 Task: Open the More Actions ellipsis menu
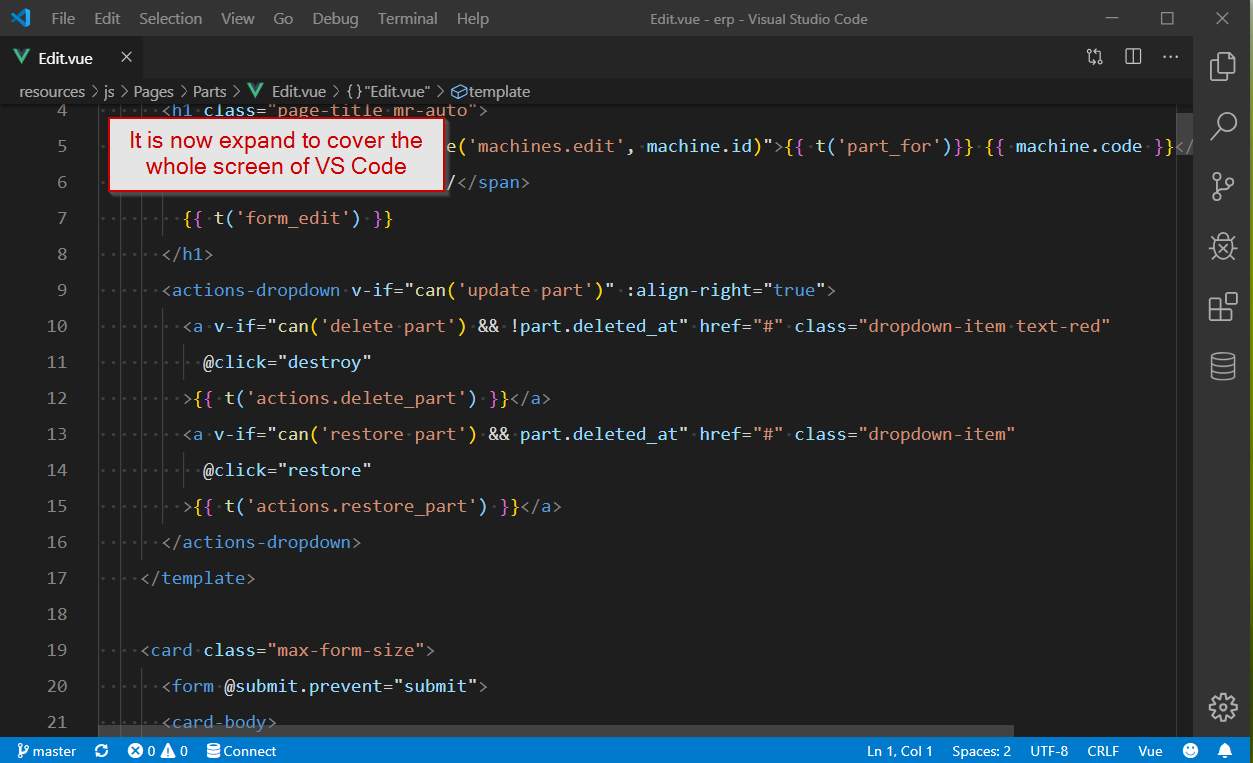click(1171, 57)
